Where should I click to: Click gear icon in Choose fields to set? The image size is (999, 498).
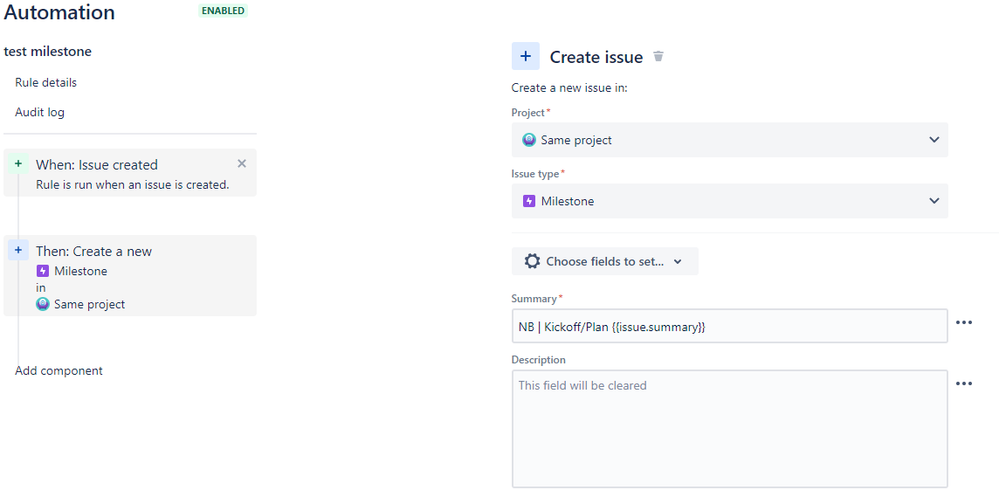(x=532, y=262)
